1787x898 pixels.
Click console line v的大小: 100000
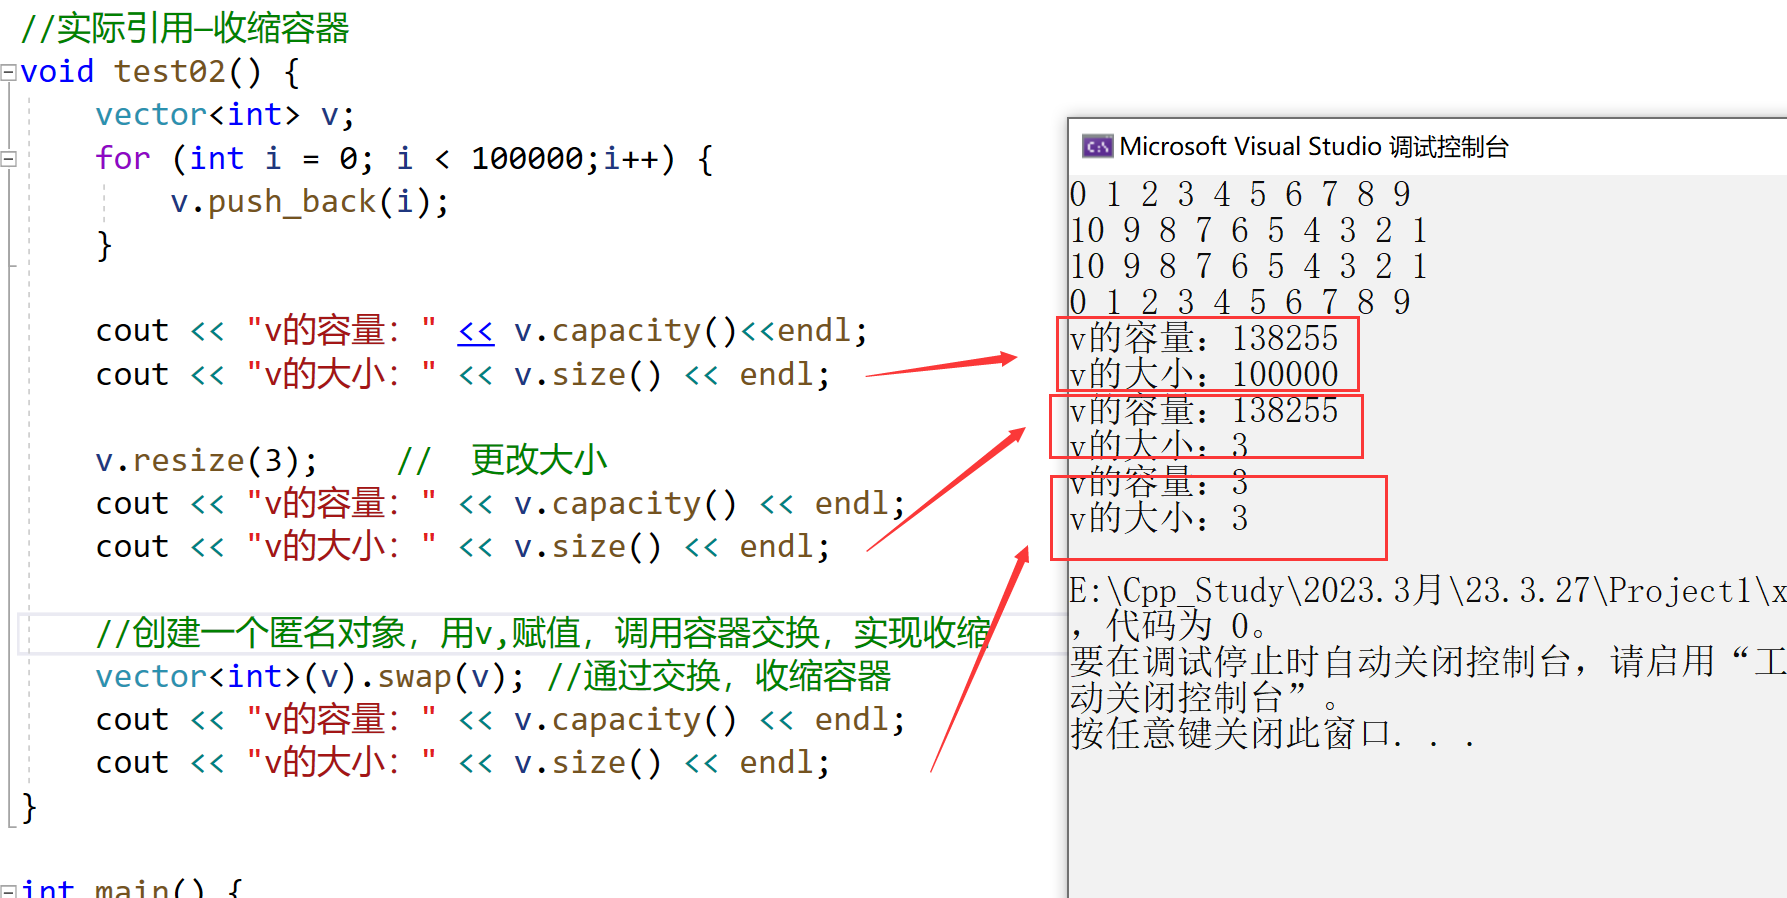1204,374
